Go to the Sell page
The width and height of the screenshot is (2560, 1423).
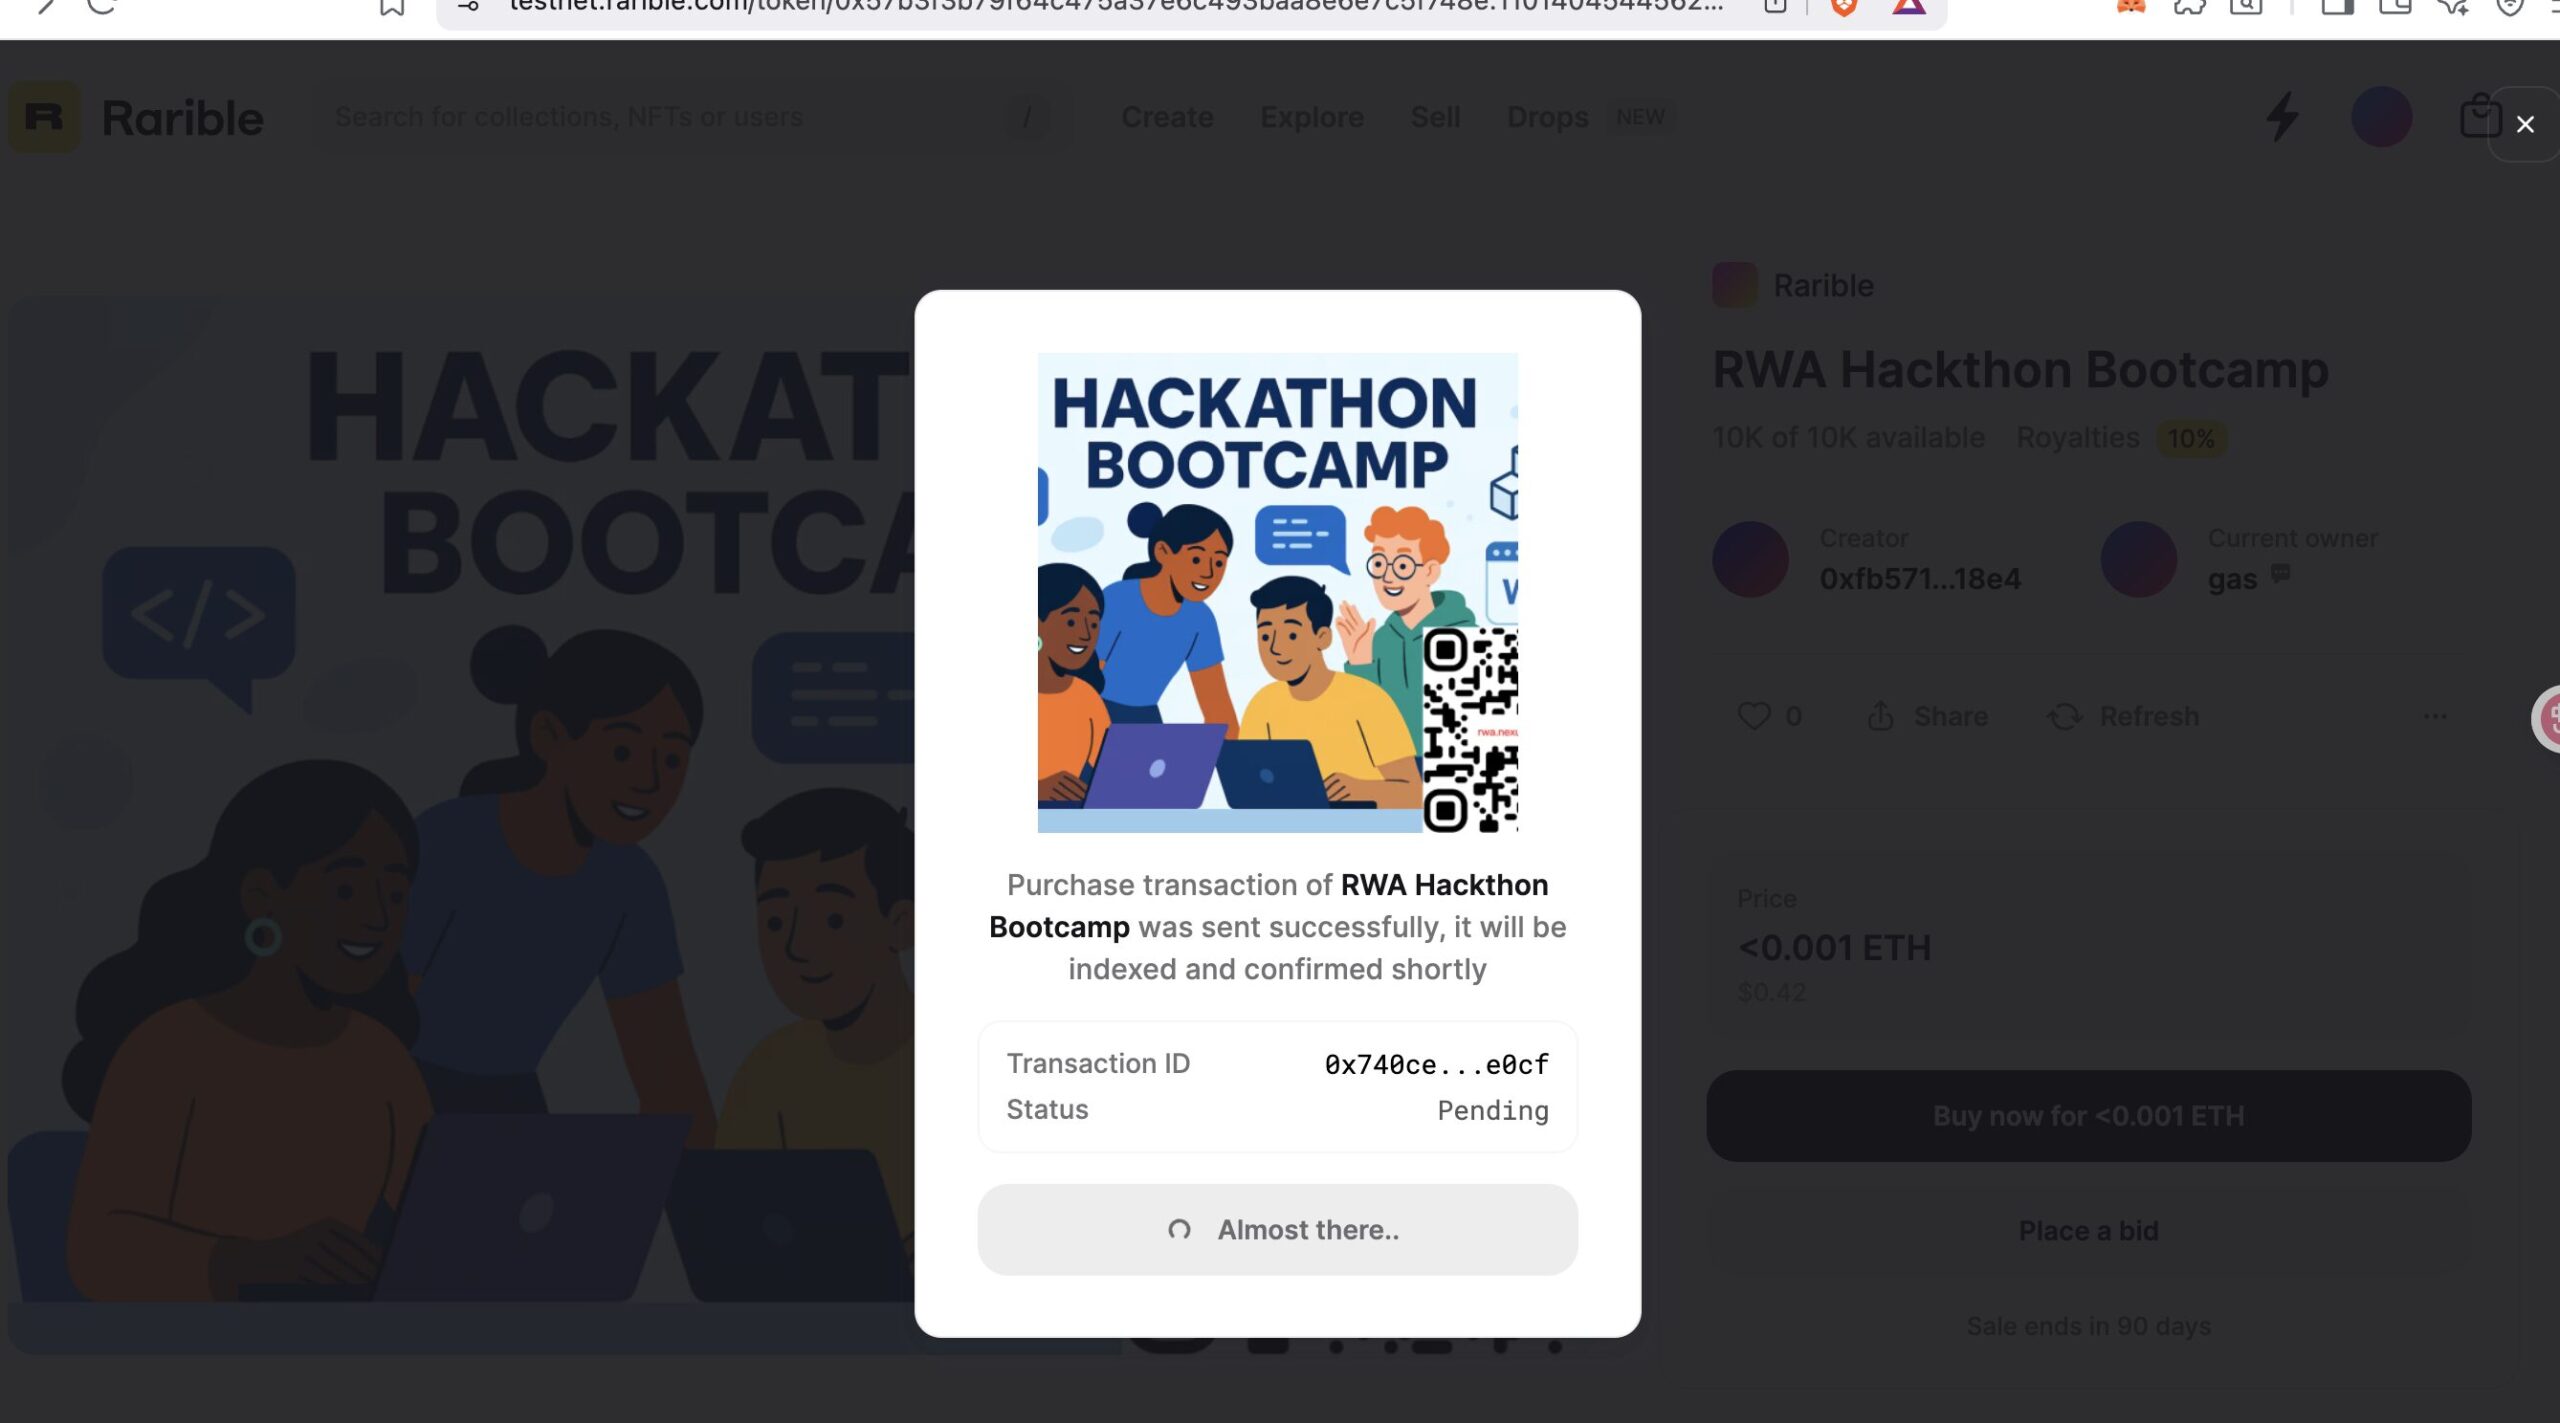(x=1435, y=117)
